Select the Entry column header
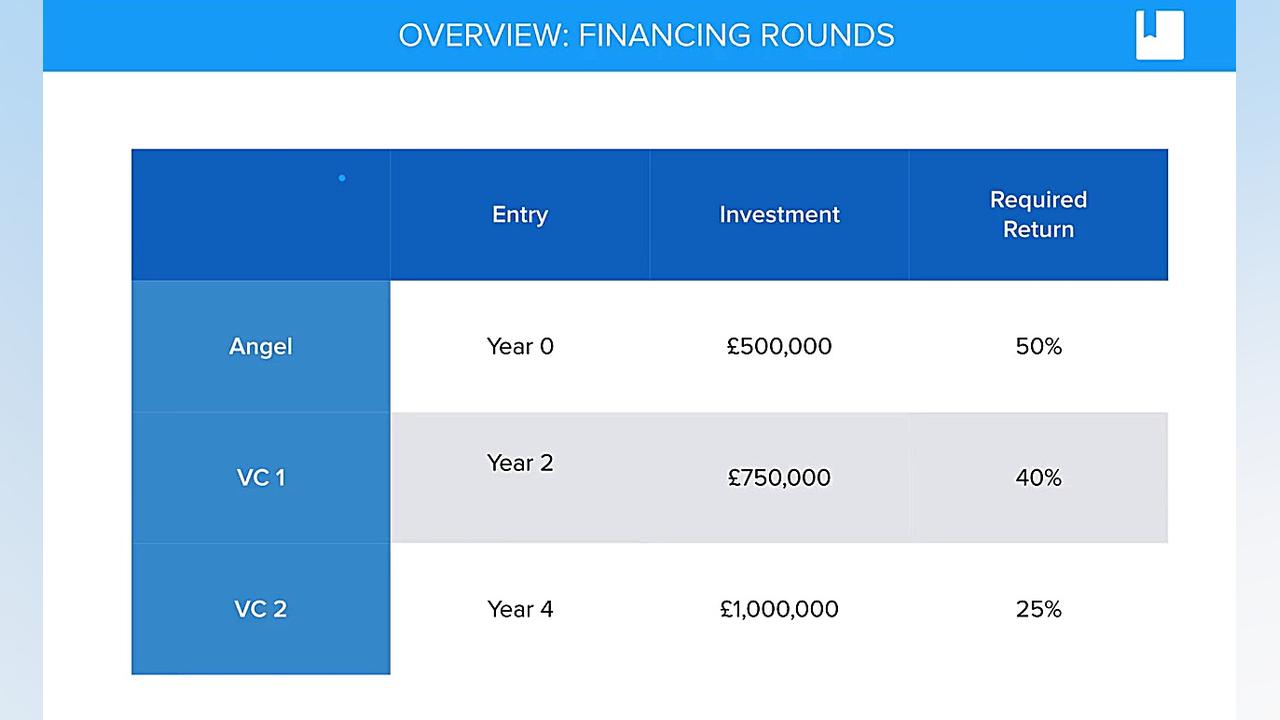This screenshot has width=1280, height=720. coord(520,214)
